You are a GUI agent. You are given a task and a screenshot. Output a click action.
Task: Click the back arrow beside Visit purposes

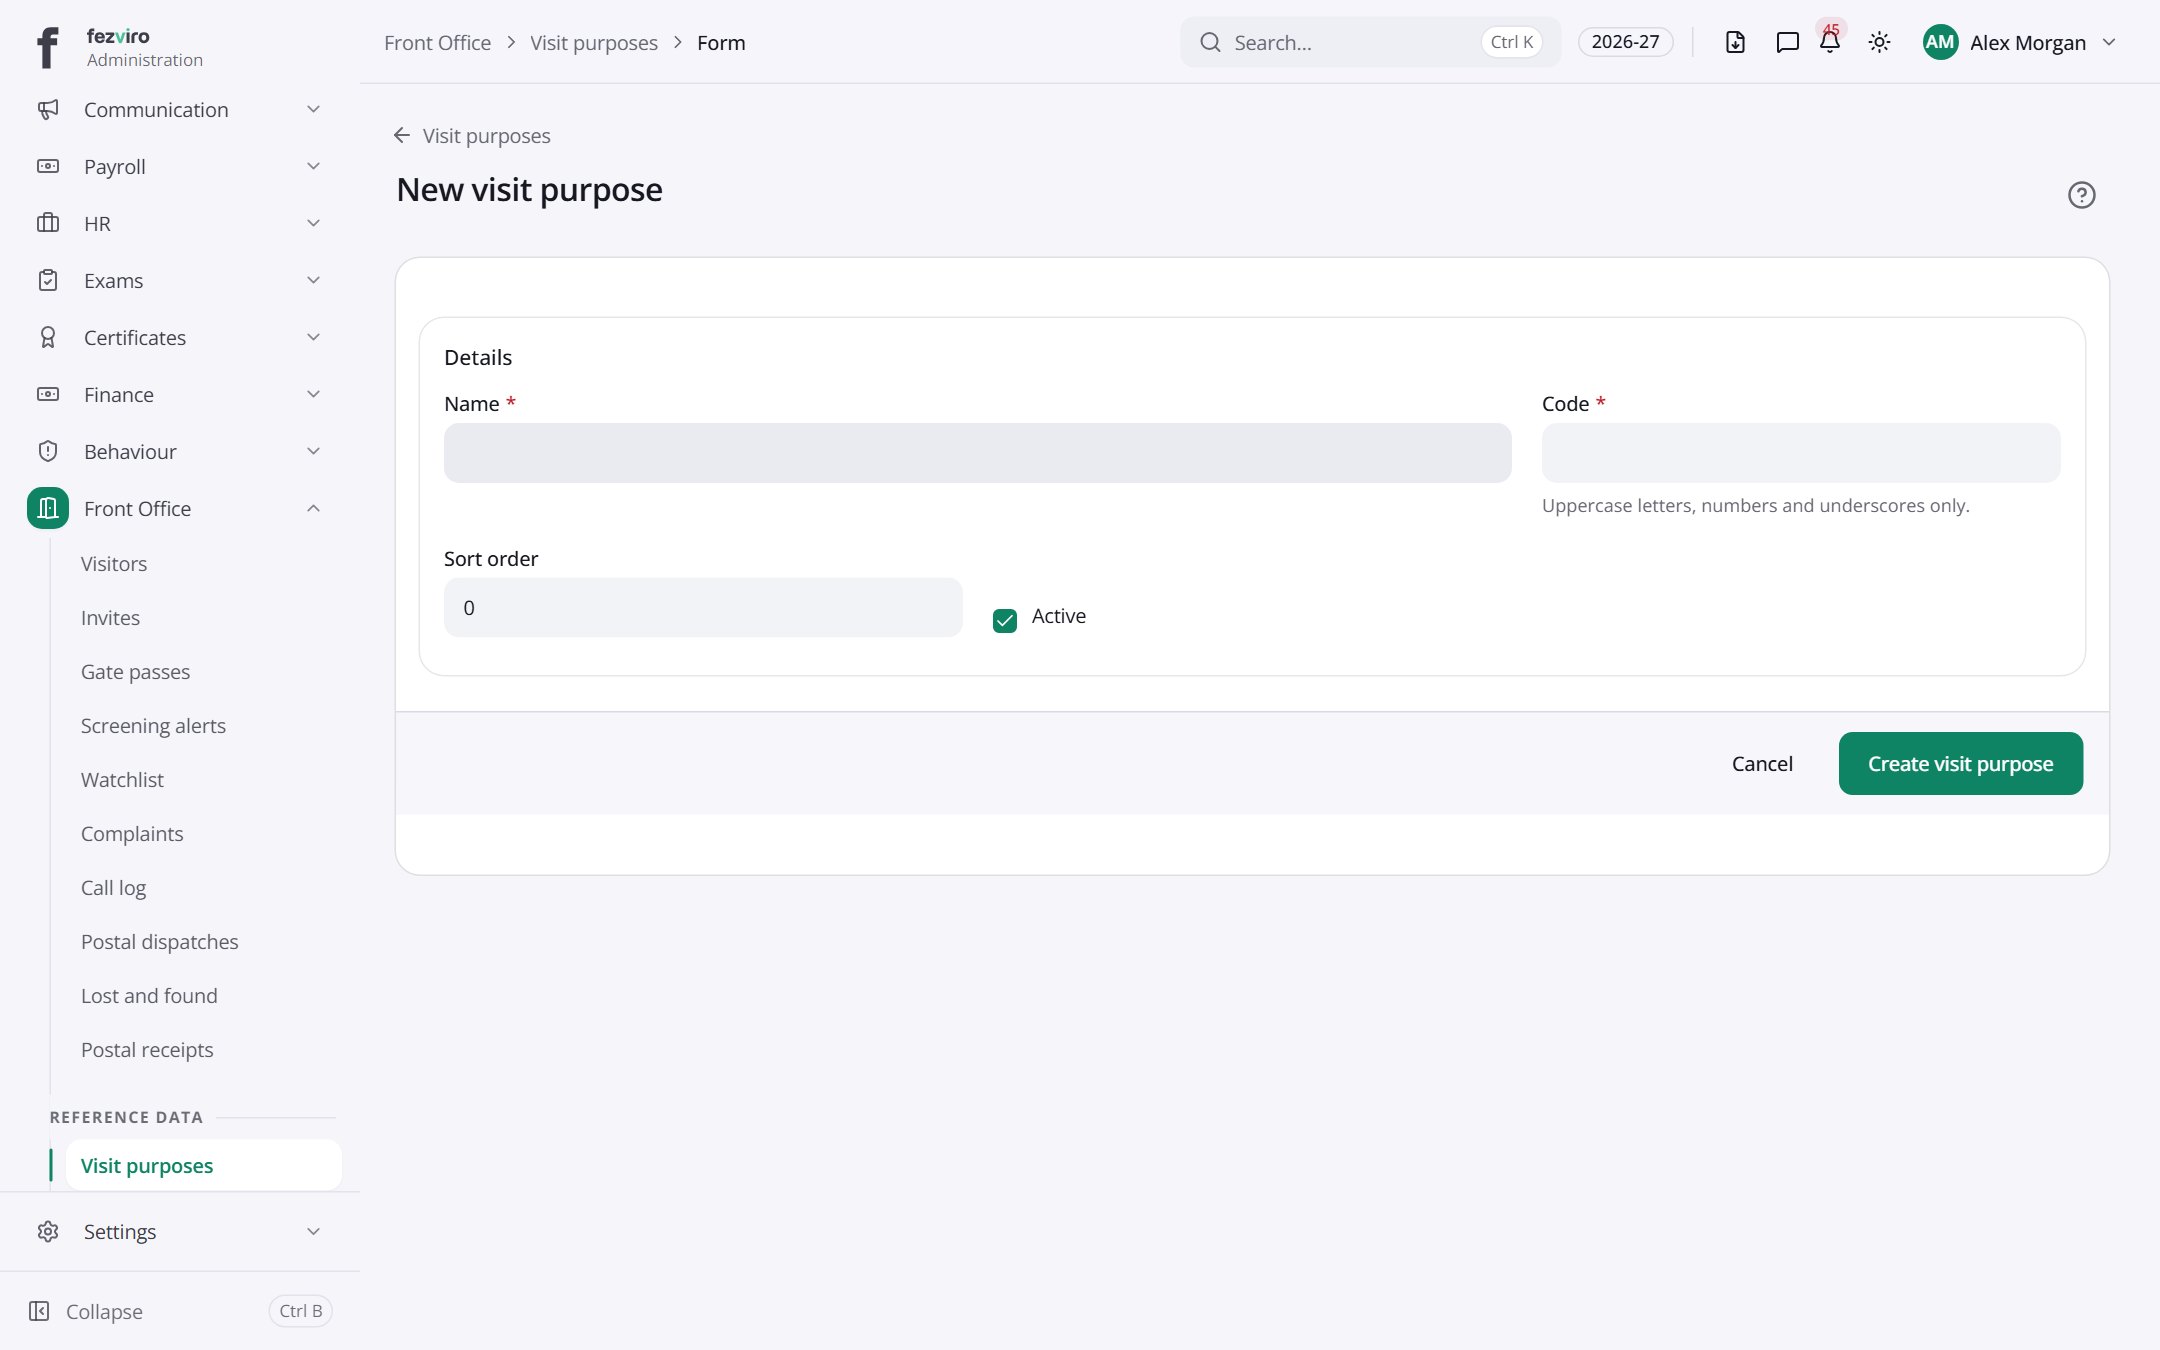pos(402,135)
